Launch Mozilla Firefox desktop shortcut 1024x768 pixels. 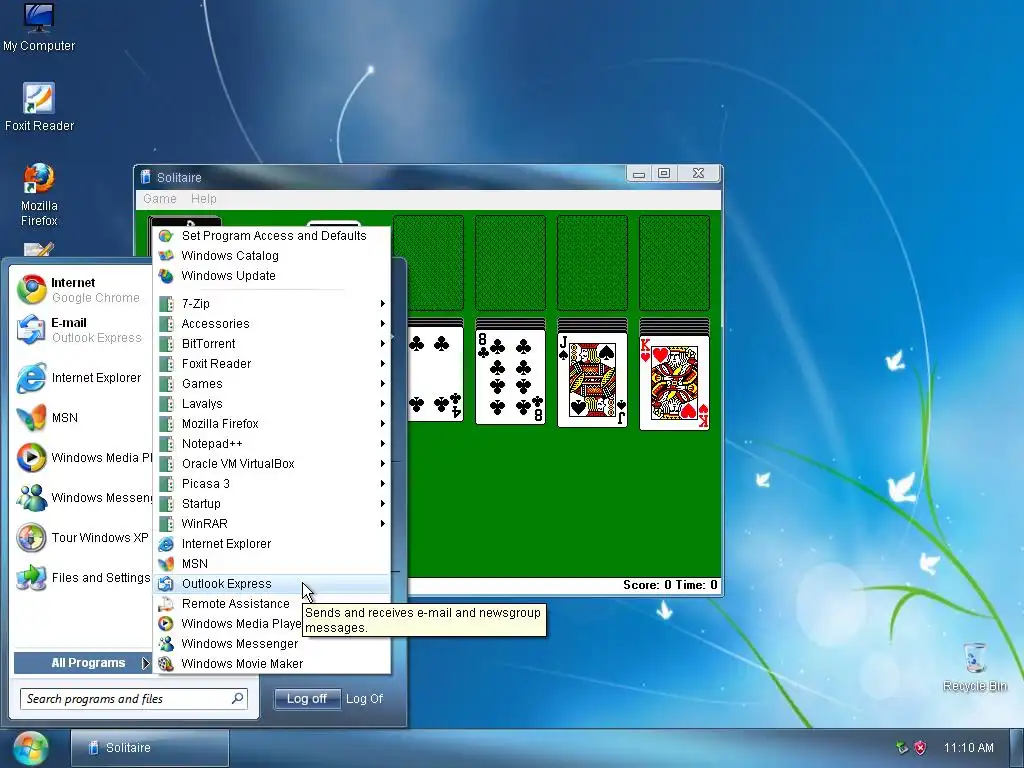pos(39,195)
